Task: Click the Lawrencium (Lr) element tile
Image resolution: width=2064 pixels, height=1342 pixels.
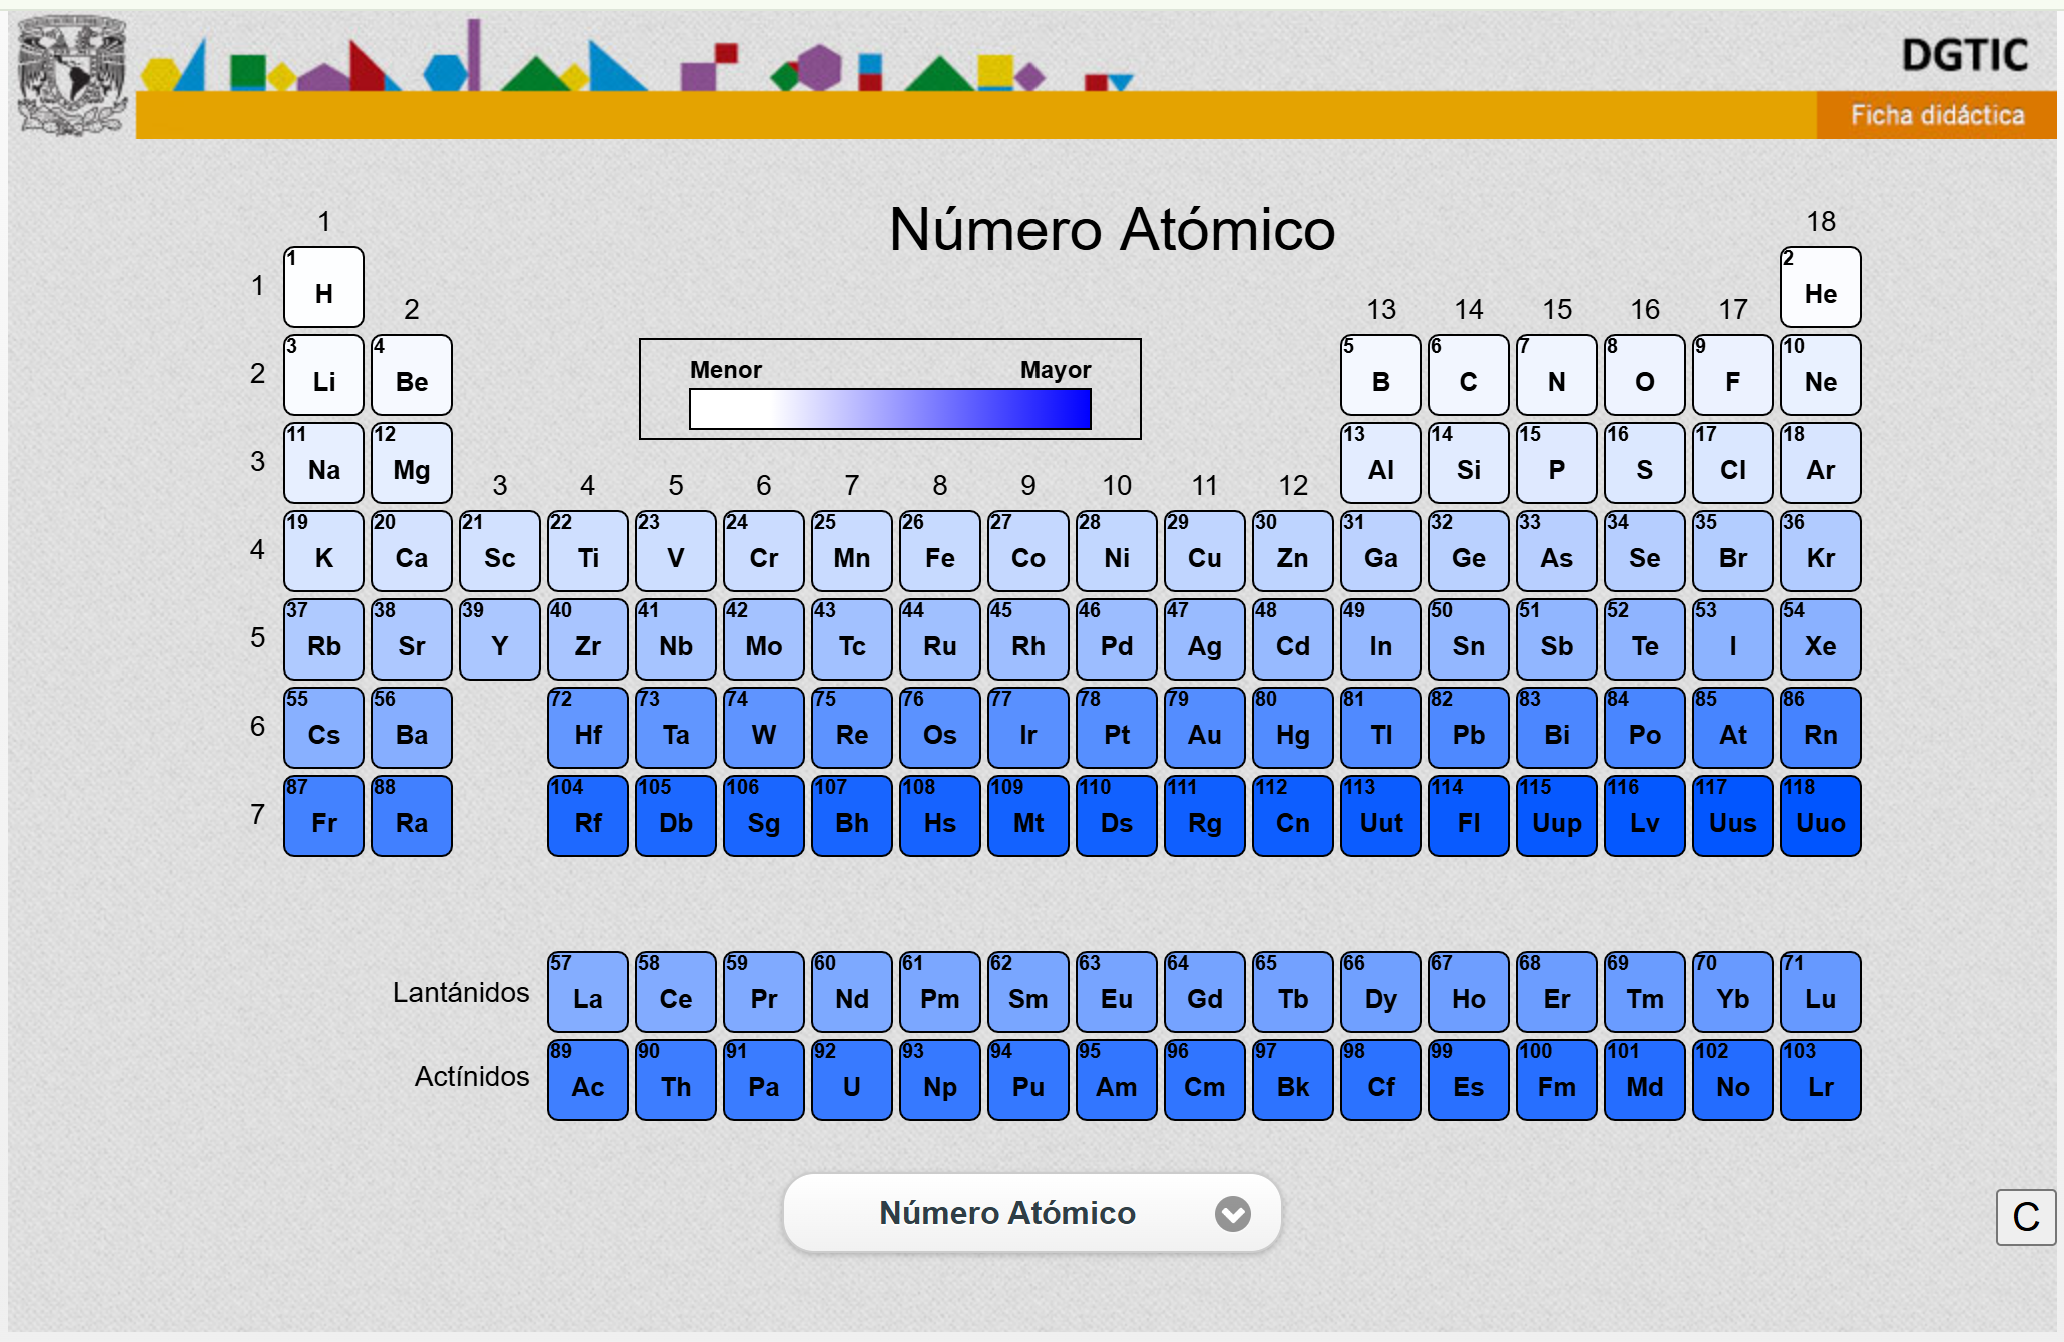Action: coord(1820,1080)
